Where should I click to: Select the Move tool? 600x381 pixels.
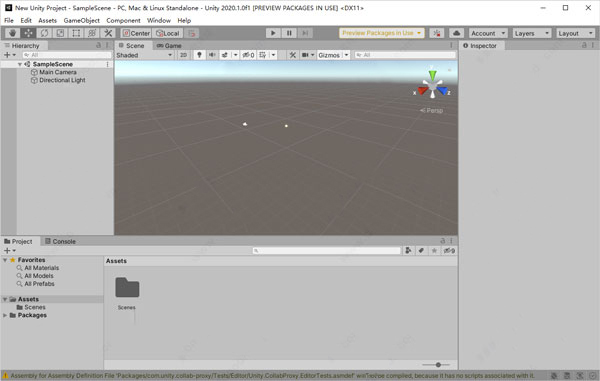(x=28, y=33)
